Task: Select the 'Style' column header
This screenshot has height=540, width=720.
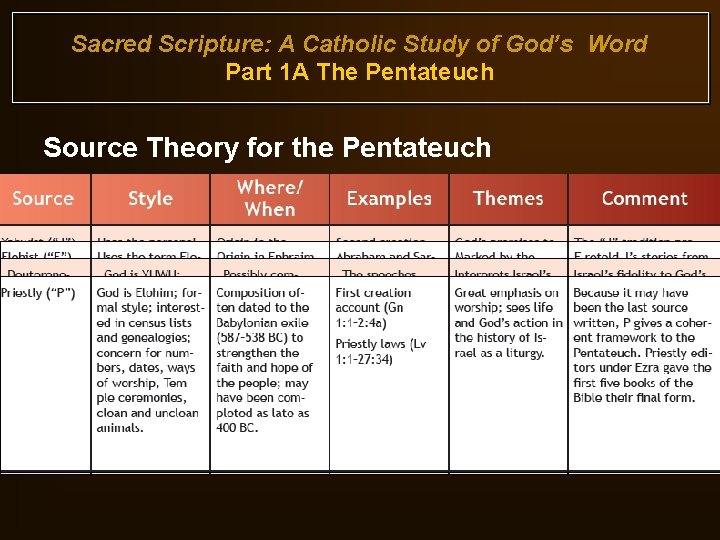Action: pyautogui.click(x=151, y=199)
